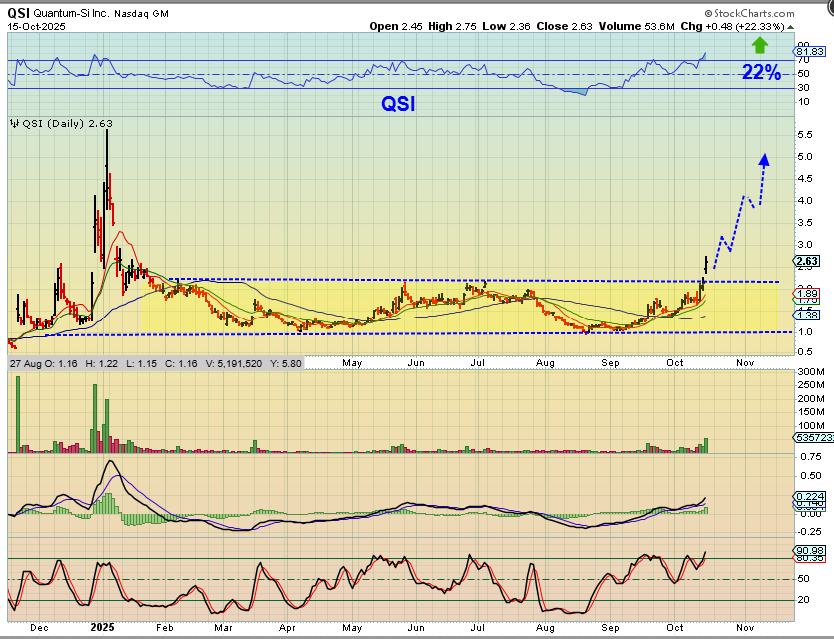This screenshot has width=834, height=639.
Task: Click the Low 2.36 header value
Action: pos(506,26)
